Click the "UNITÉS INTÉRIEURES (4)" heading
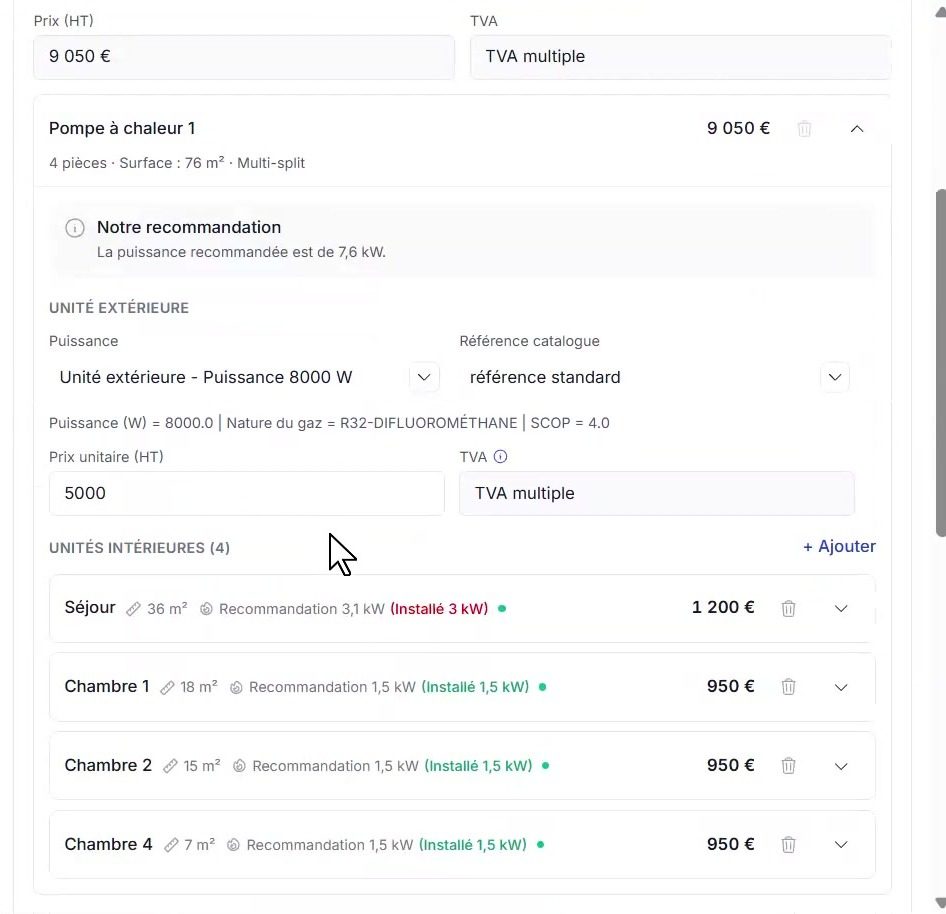 tap(139, 548)
